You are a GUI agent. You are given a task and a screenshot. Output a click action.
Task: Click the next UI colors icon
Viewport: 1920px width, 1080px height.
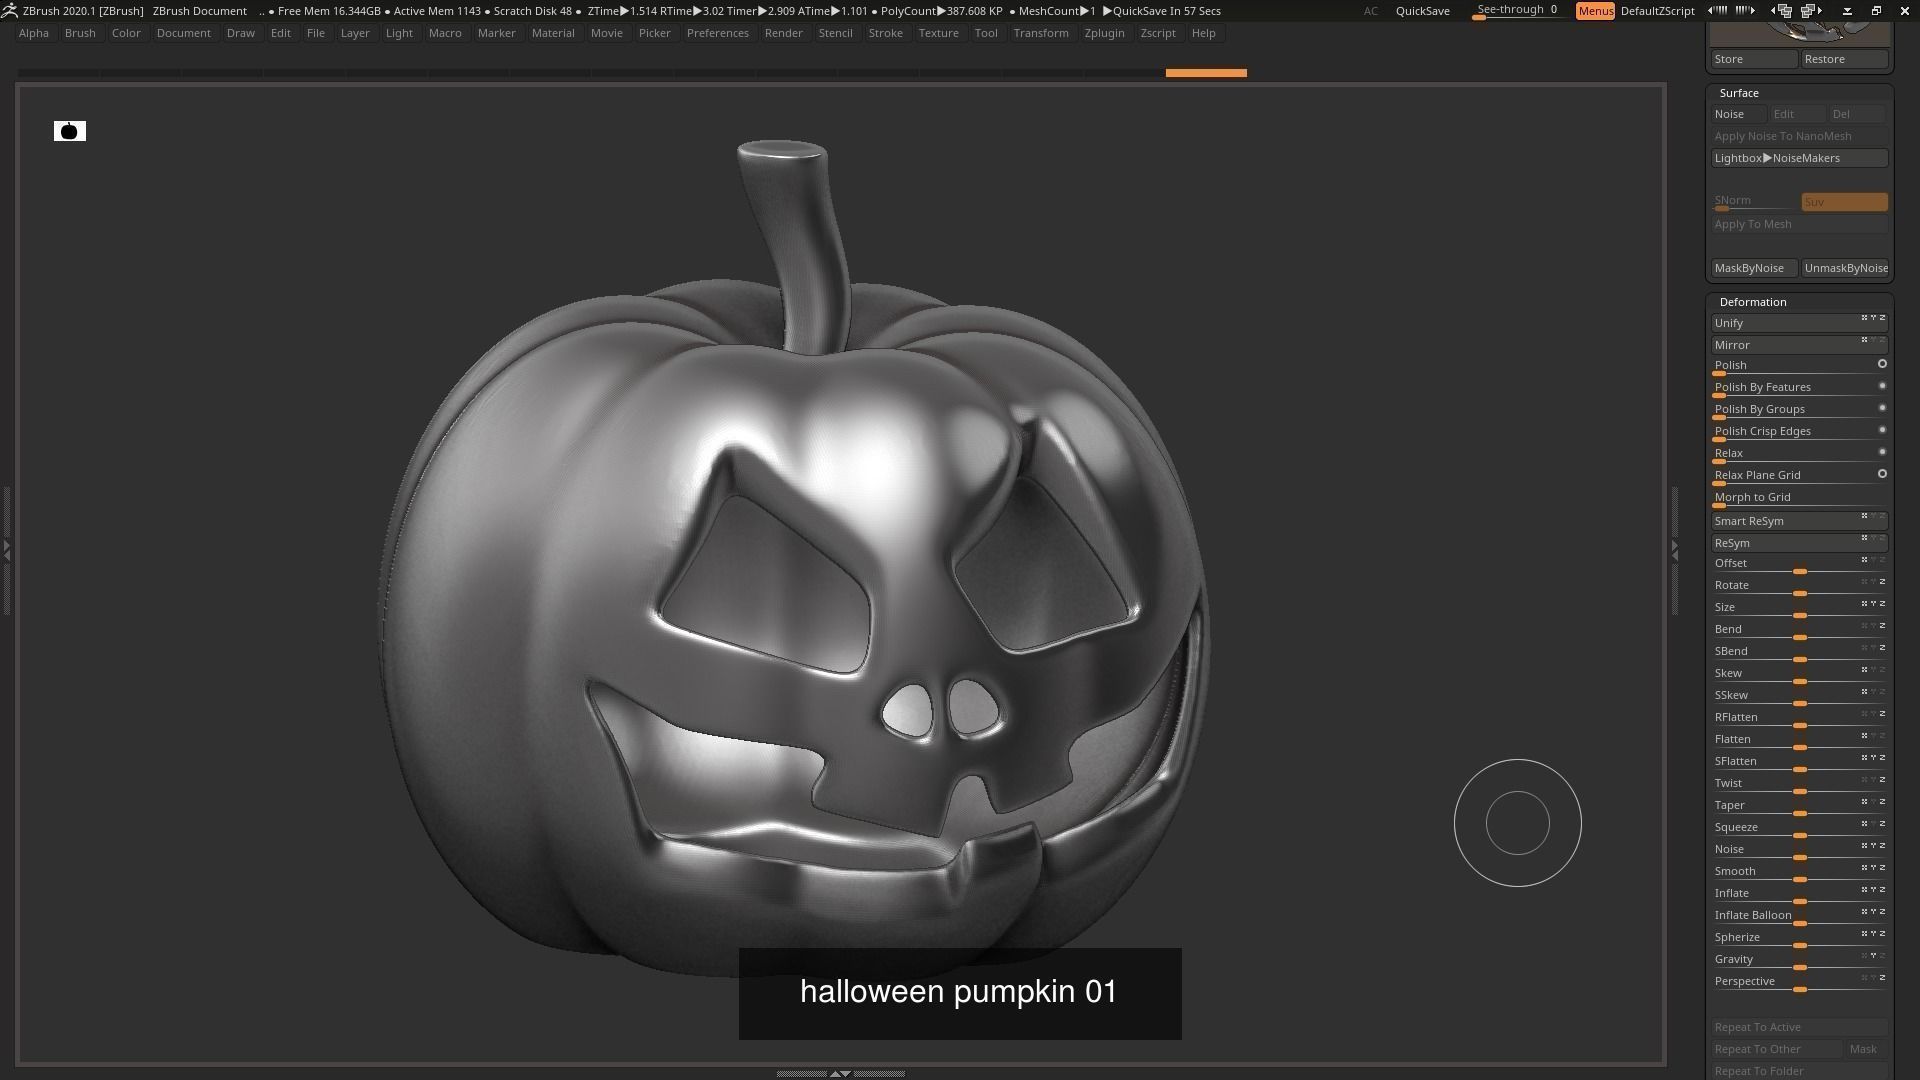(1811, 10)
